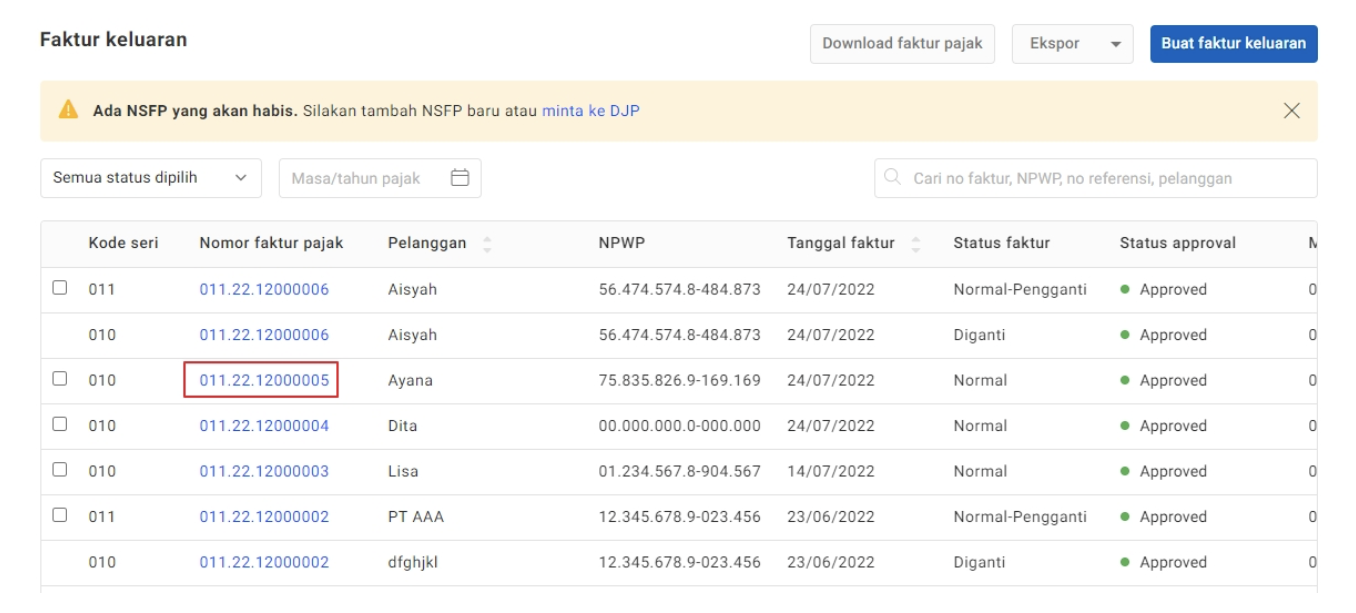Viewport: 1356px width, 613px height.
Task: Click Normal status in Ayana row
Action: coord(980,381)
